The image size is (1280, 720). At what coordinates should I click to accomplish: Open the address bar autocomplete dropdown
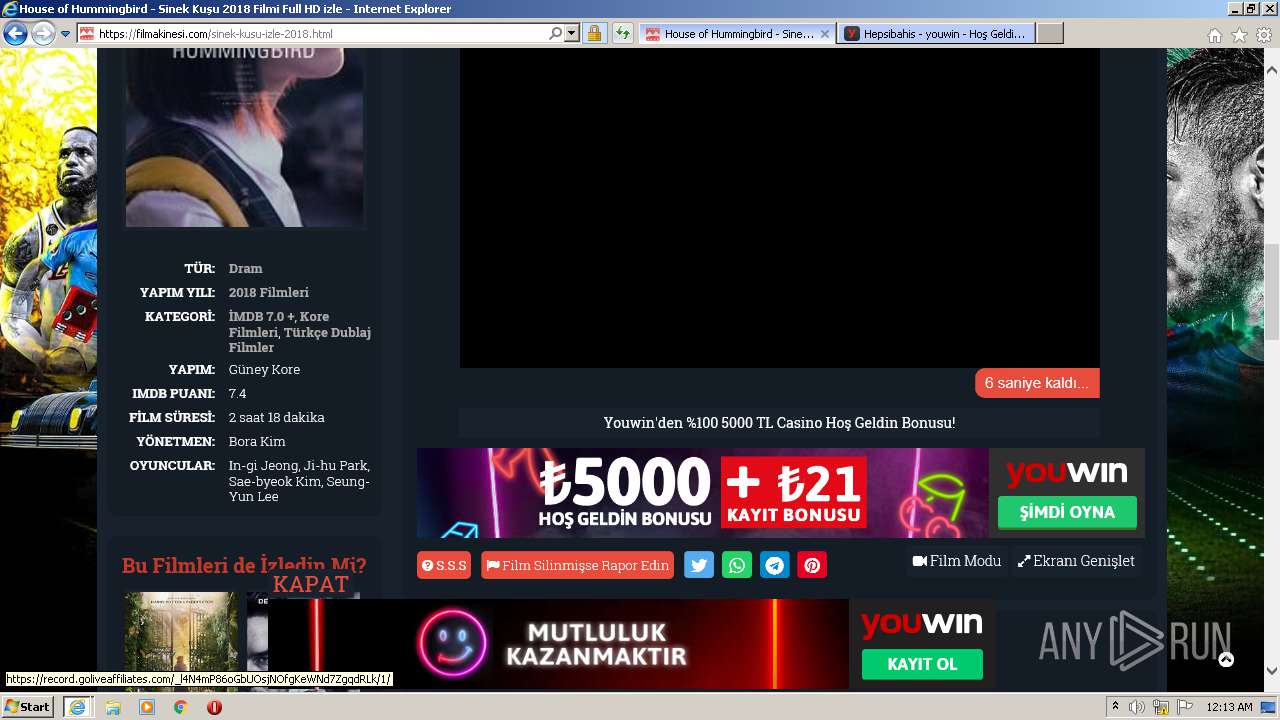572,33
